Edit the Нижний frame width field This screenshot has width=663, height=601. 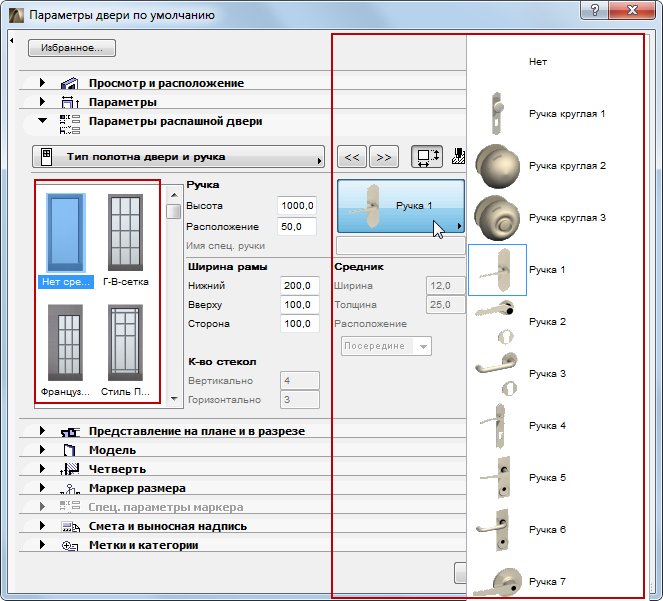pyautogui.click(x=299, y=286)
